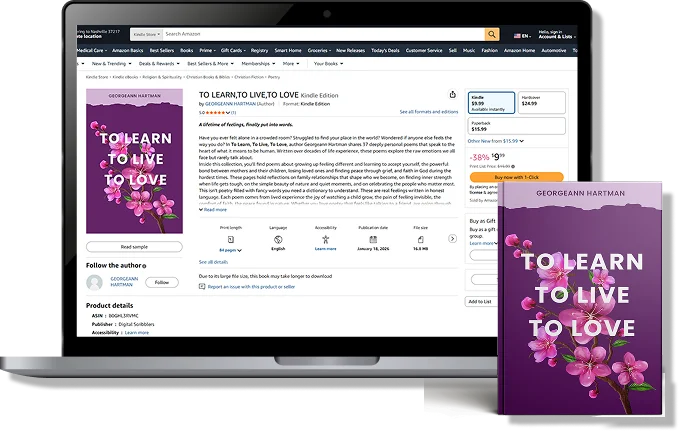The width and height of the screenshot is (679, 431).
Task: Click the book cover thumbnail on the page
Action: click(x=134, y=161)
